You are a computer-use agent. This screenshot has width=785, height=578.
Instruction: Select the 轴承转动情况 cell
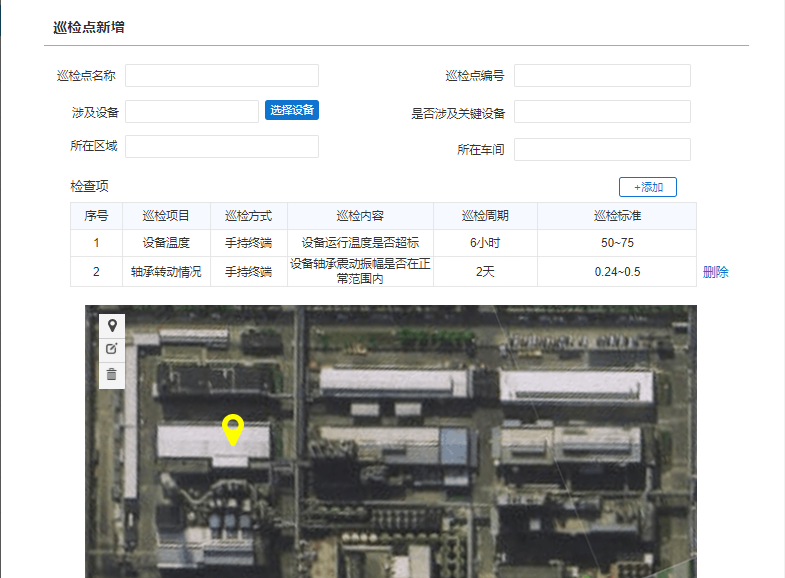[166, 272]
